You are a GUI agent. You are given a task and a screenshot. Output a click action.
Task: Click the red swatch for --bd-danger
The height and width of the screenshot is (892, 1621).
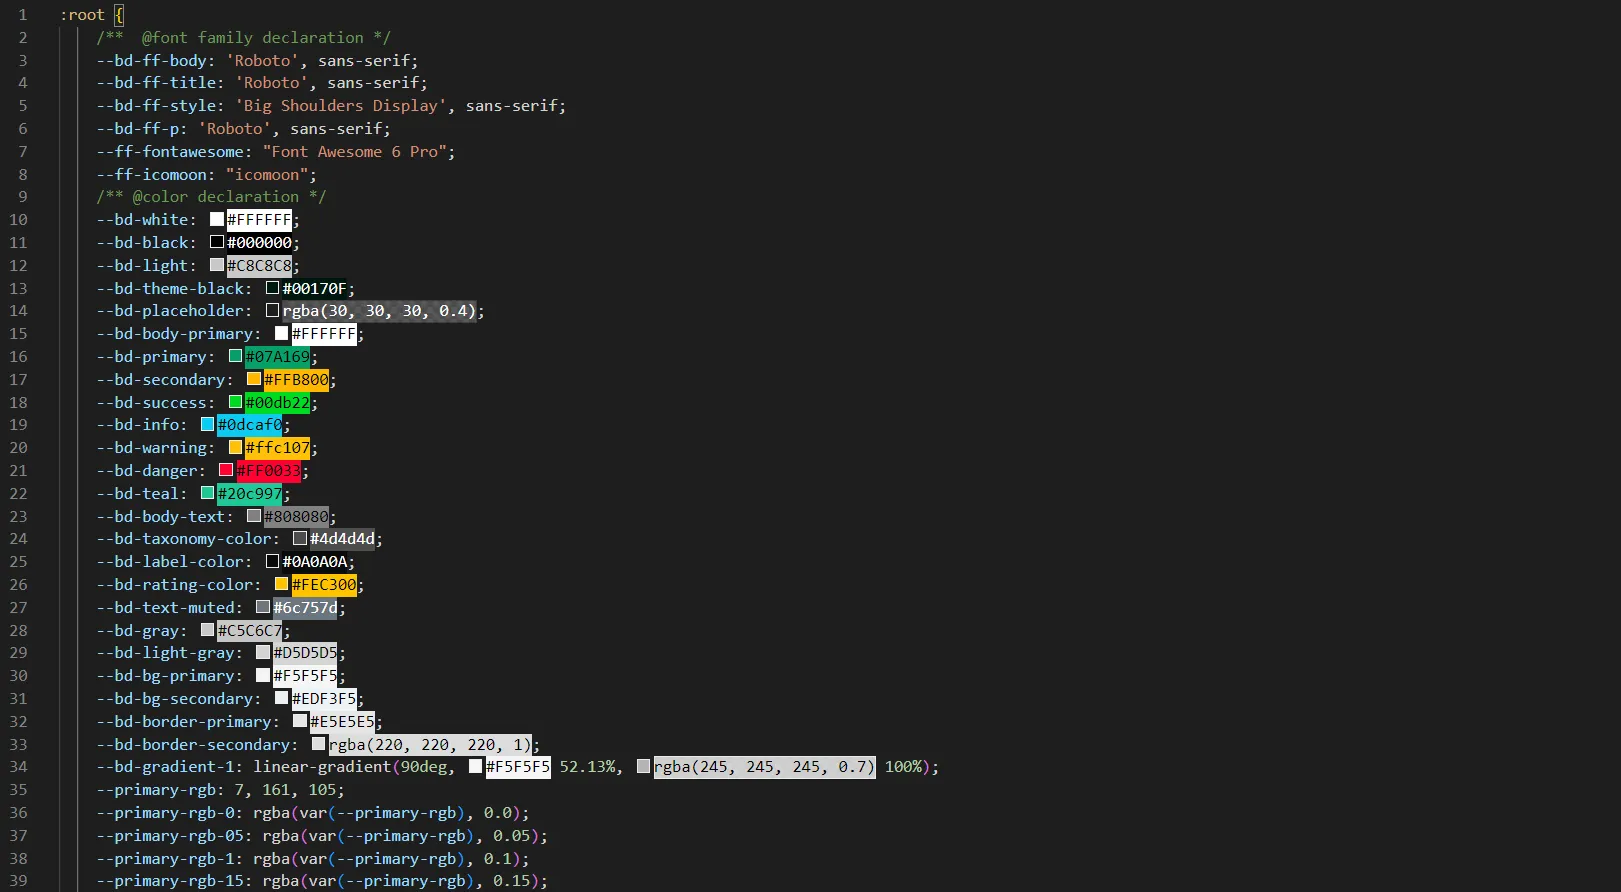226,470
